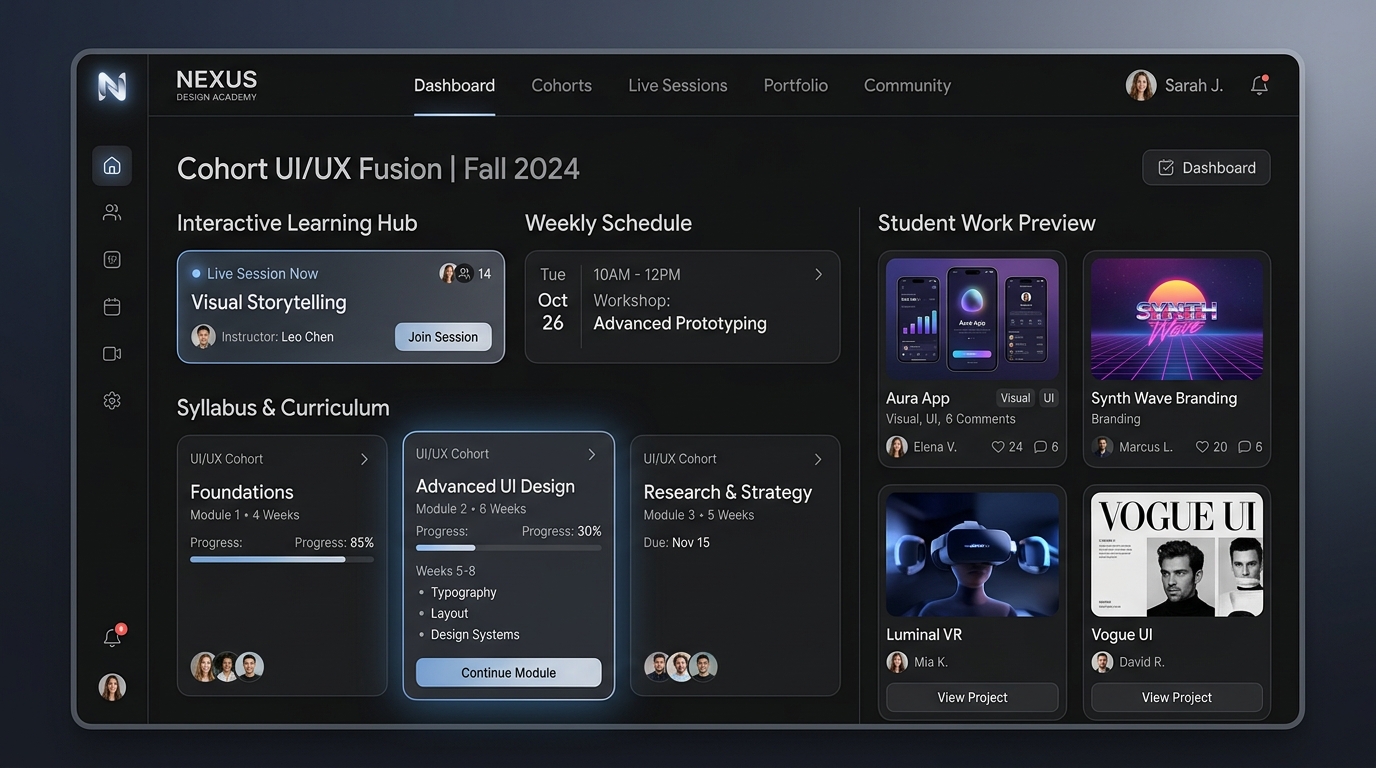This screenshot has height=768, width=1376.
Task: Click comment icon on Synth Wave Branding
Action: 1244,447
